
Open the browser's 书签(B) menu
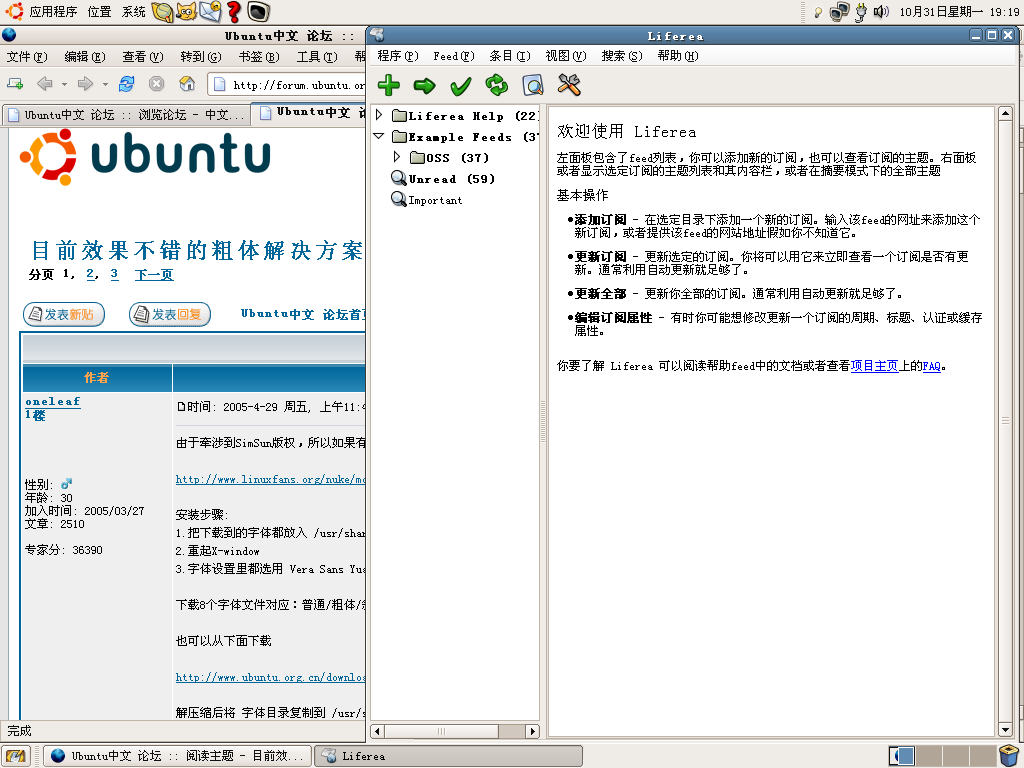259,57
